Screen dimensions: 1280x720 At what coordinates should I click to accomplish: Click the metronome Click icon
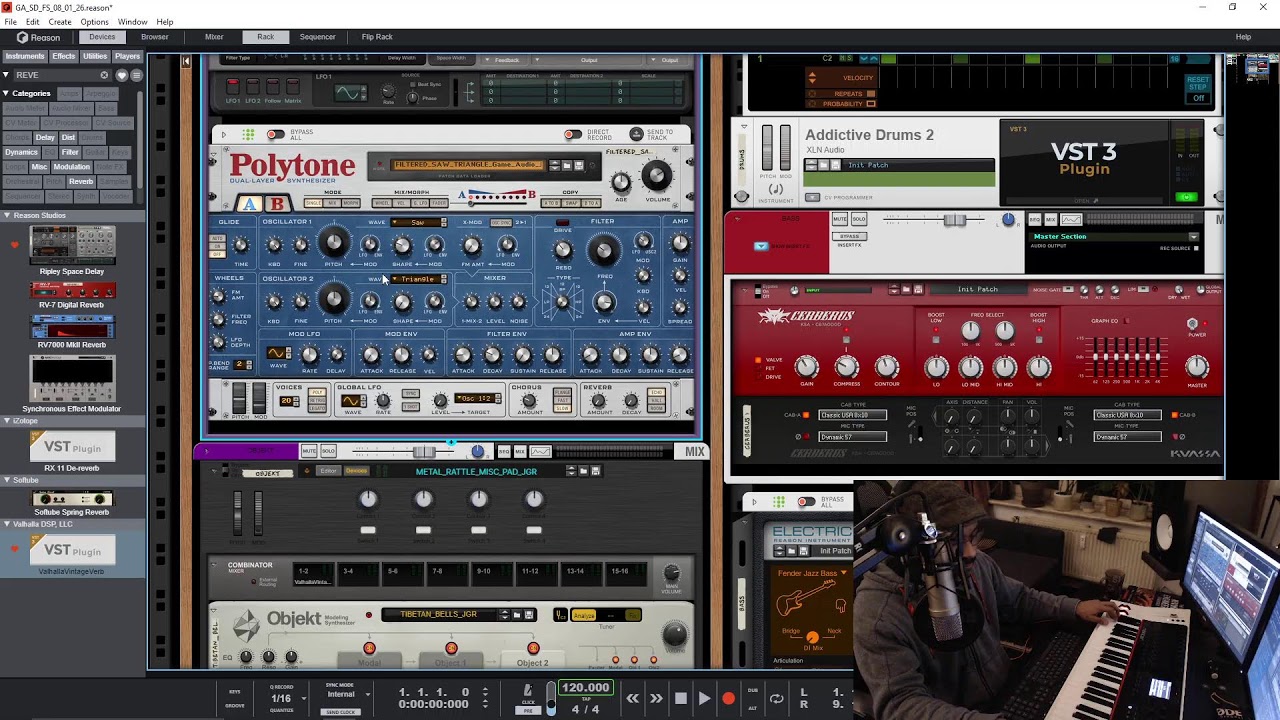point(528,691)
